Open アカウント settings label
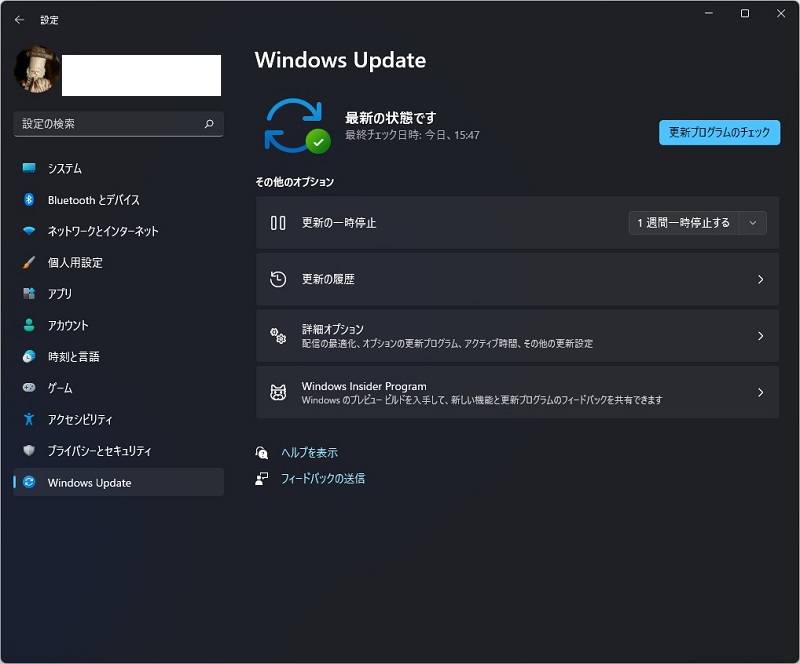 pos(68,326)
